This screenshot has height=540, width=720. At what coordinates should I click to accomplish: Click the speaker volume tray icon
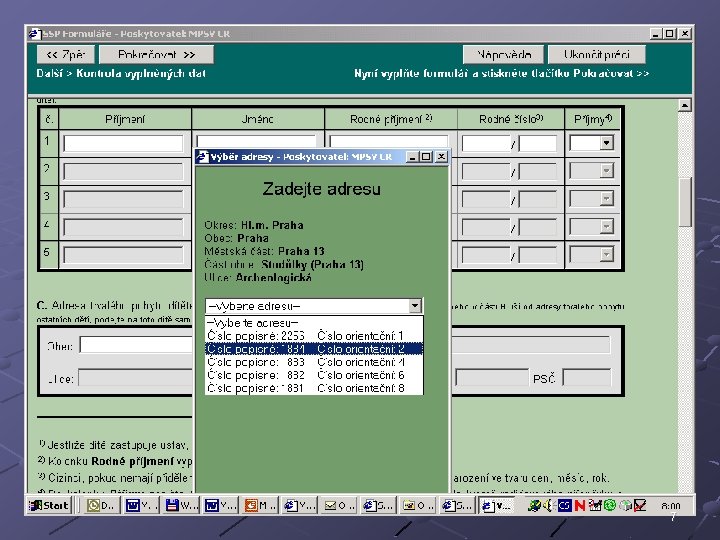(549, 506)
